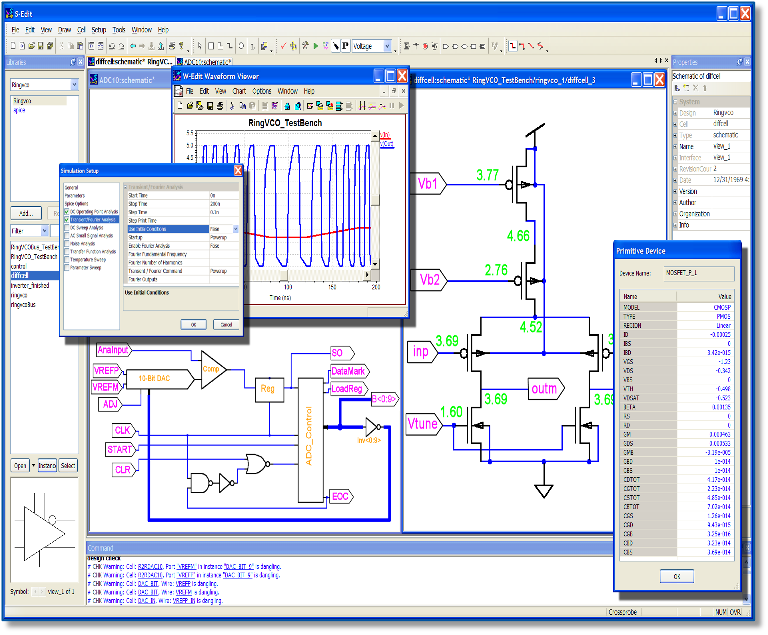Collapse the System section in Properties
The image size is (768, 635).
[x=676, y=101]
